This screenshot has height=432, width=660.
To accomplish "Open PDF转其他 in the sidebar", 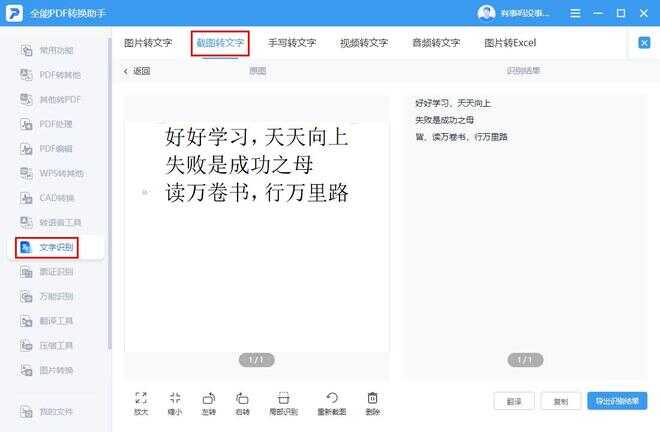I will pyautogui.click(x=51, y=75).
